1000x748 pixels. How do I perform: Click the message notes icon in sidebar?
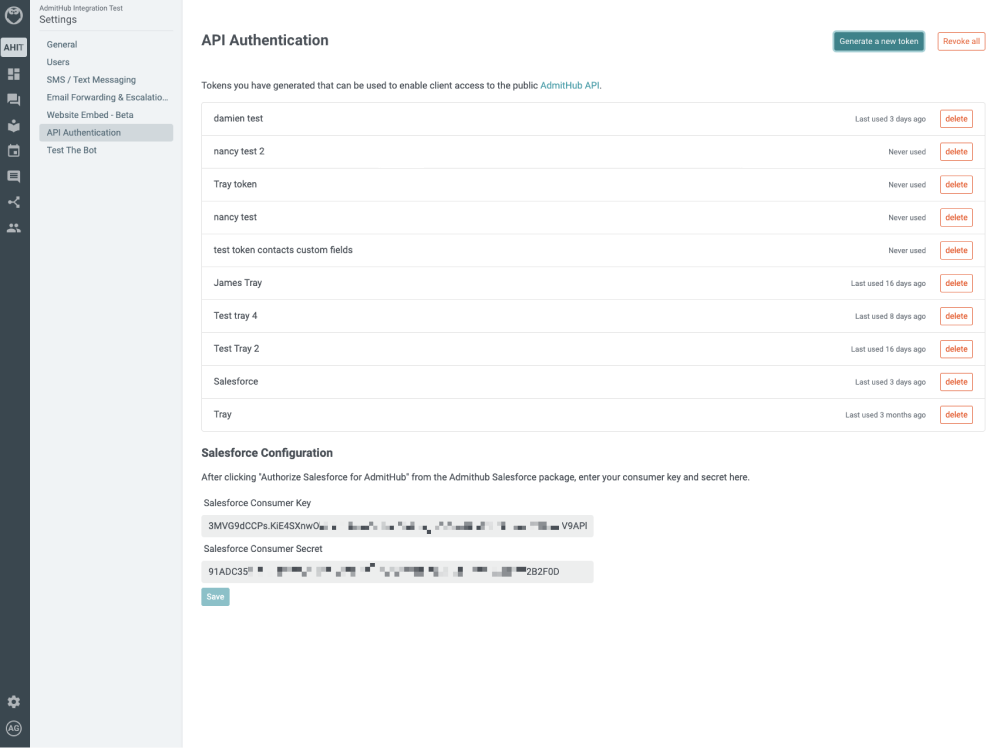[x=13, y=176]
